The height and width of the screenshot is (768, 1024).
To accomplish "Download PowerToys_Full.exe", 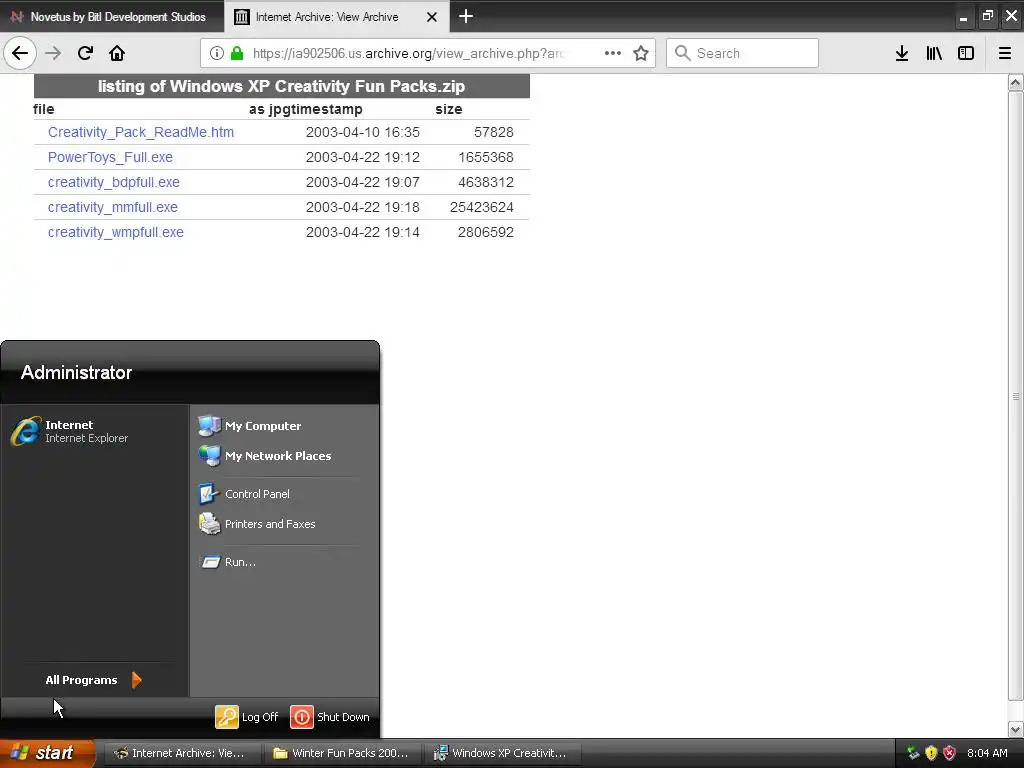I will coord(110,157).
